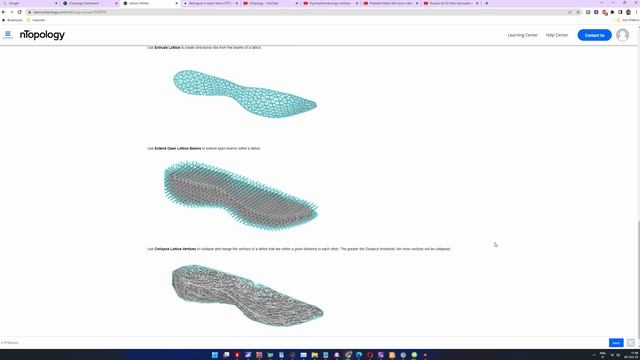
Task: Open the Bookmarks folder in bookmarks bar
Action: pyautogui.click(x=12, y=20)
